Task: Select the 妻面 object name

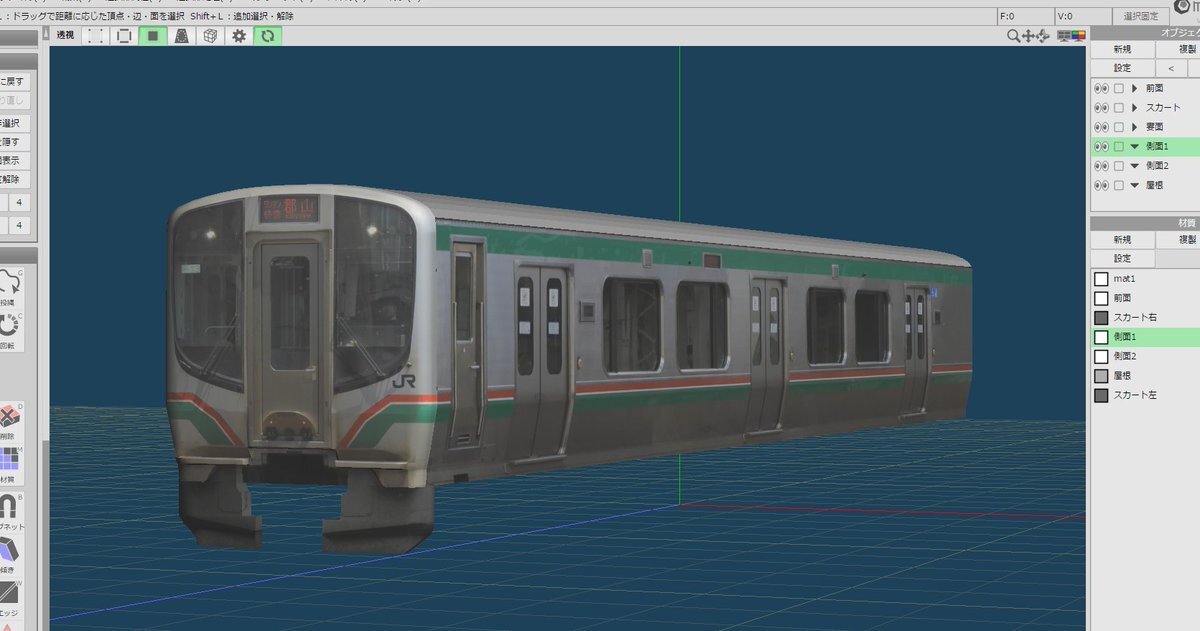Action: (1155, 127)
